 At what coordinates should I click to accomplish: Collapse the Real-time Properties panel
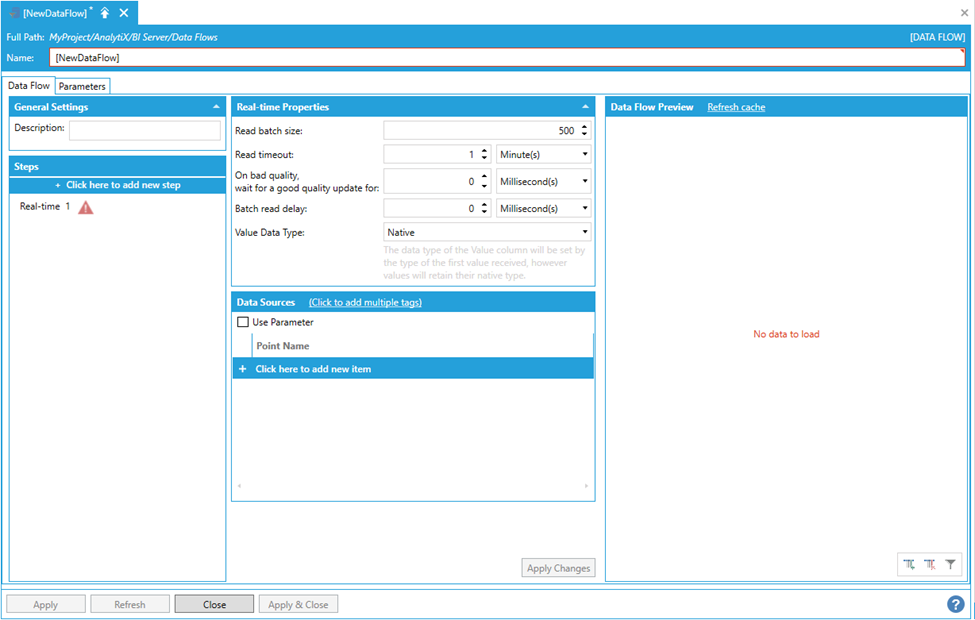[585, 107]
